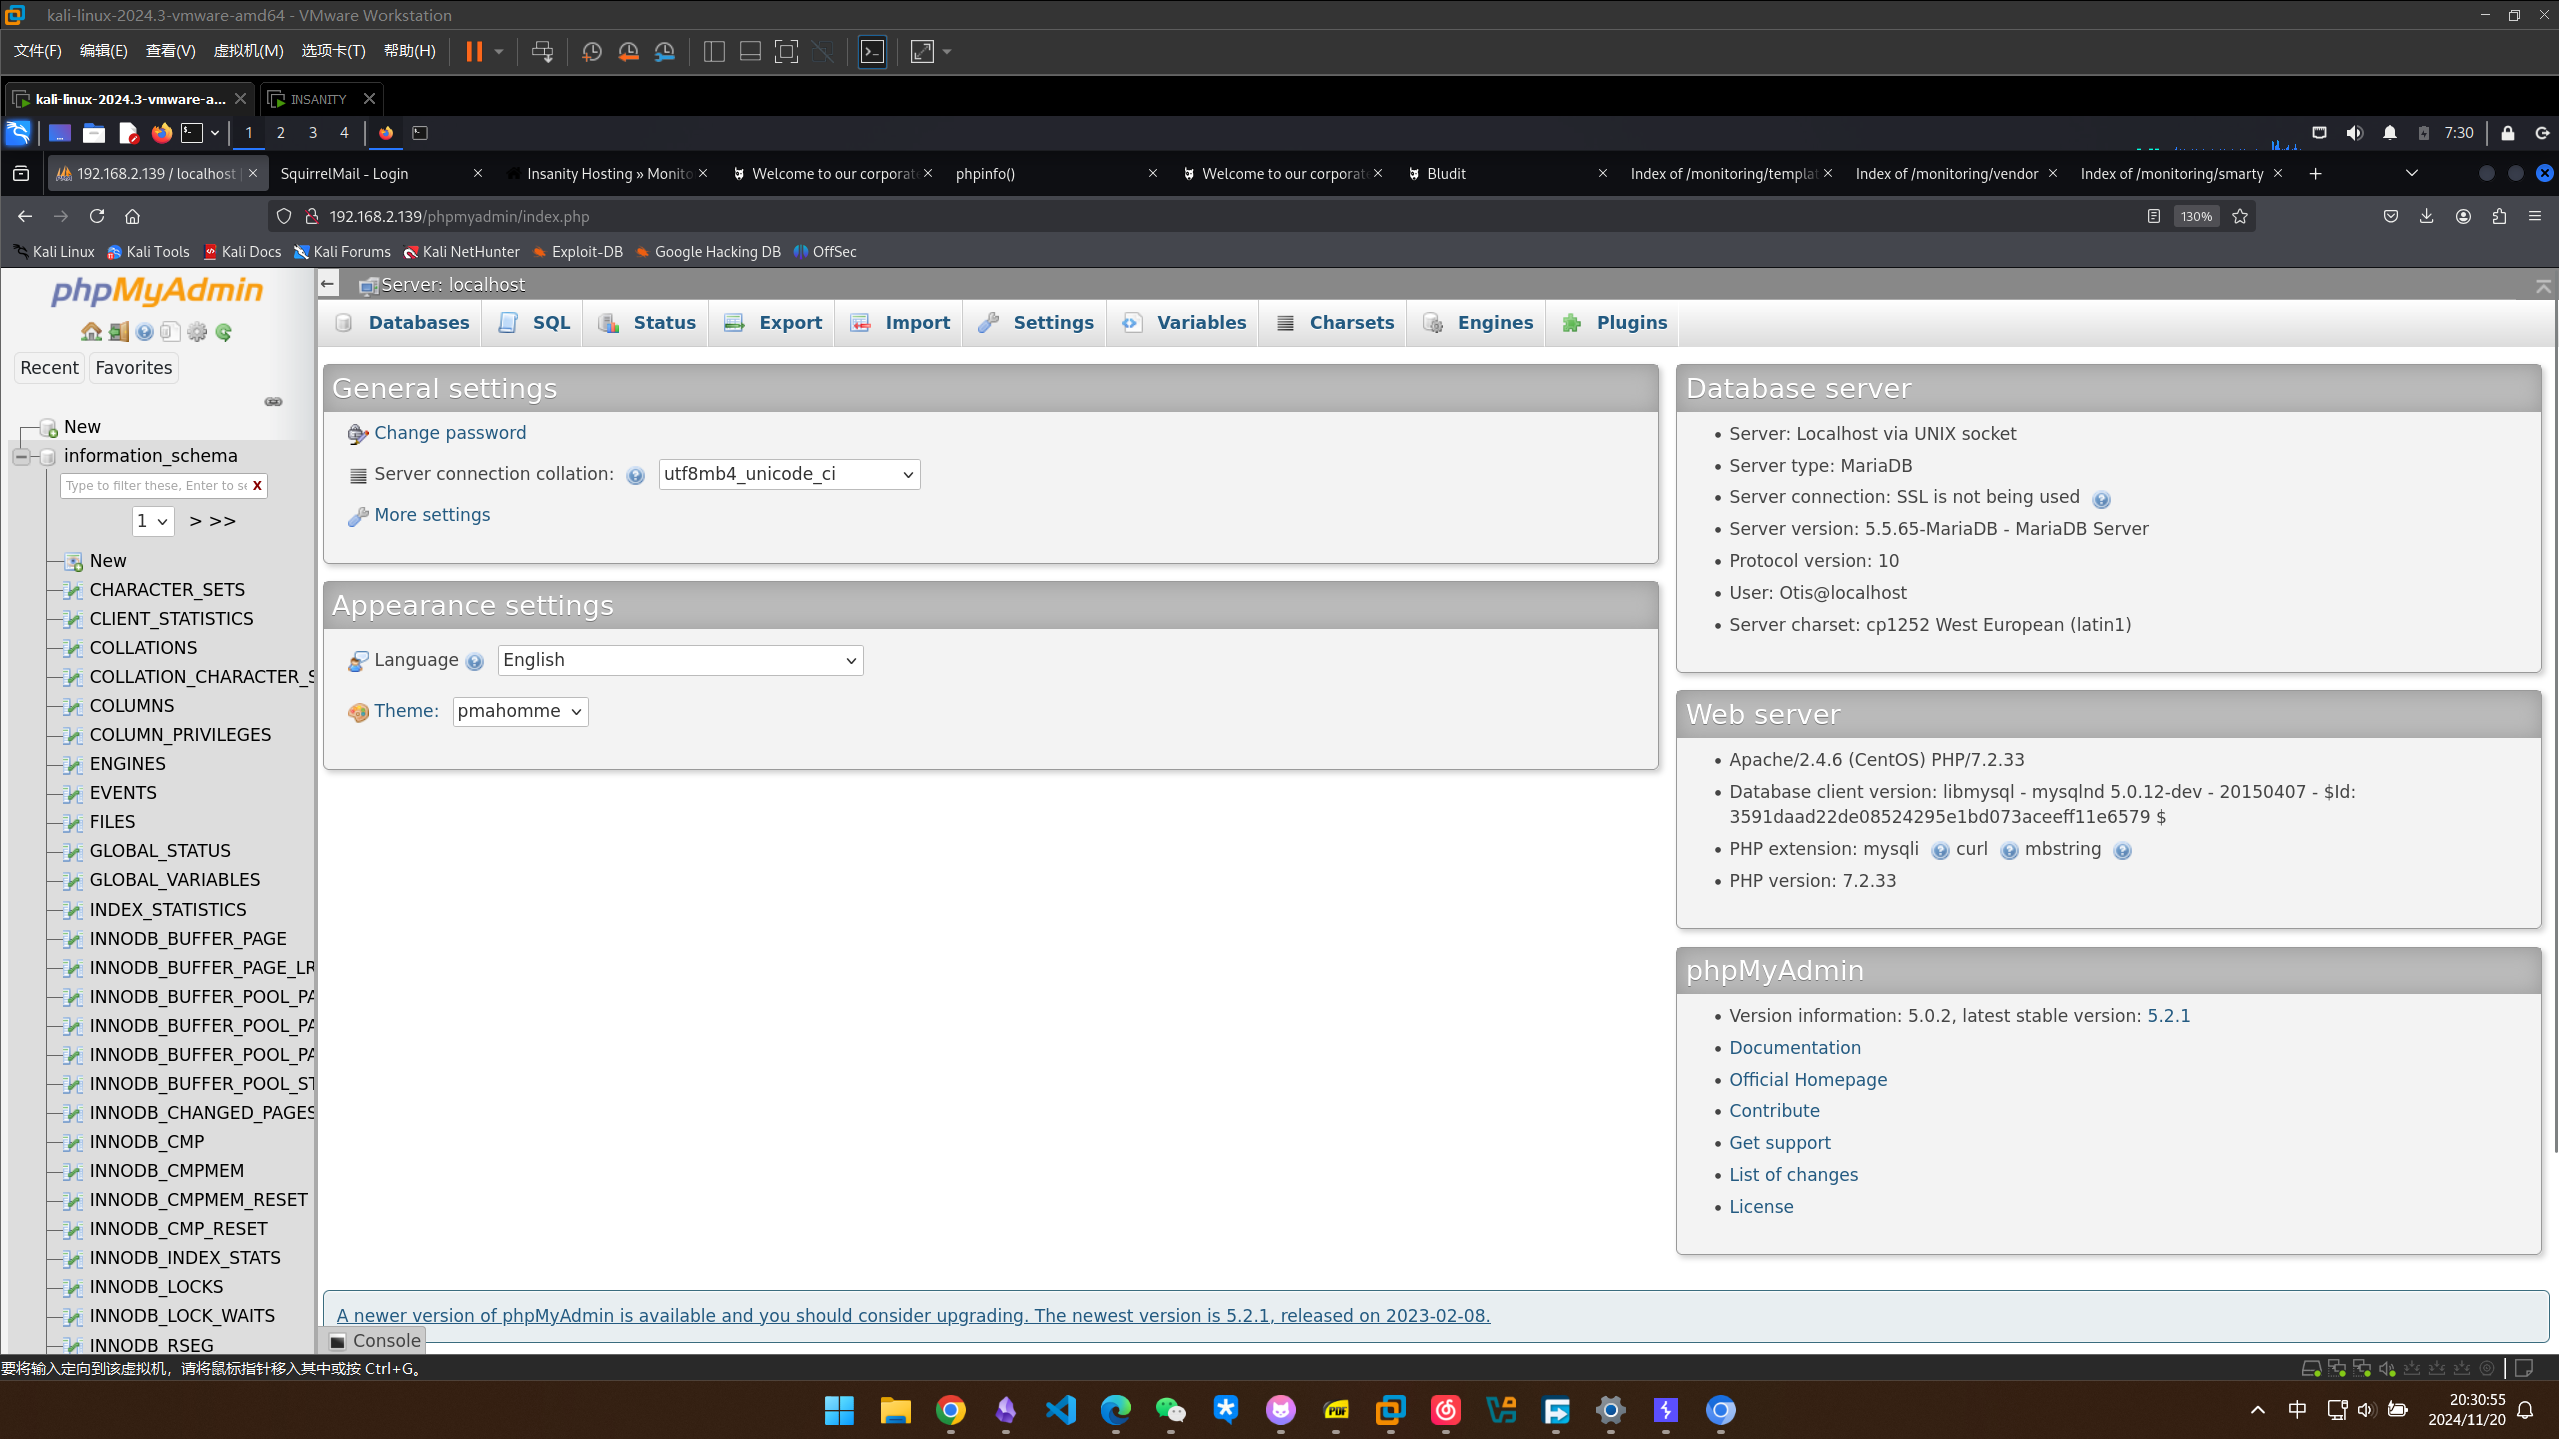Screen dimensions: 2559x1439
Task: Click the Recent tables button
Action: pos(49,368)
